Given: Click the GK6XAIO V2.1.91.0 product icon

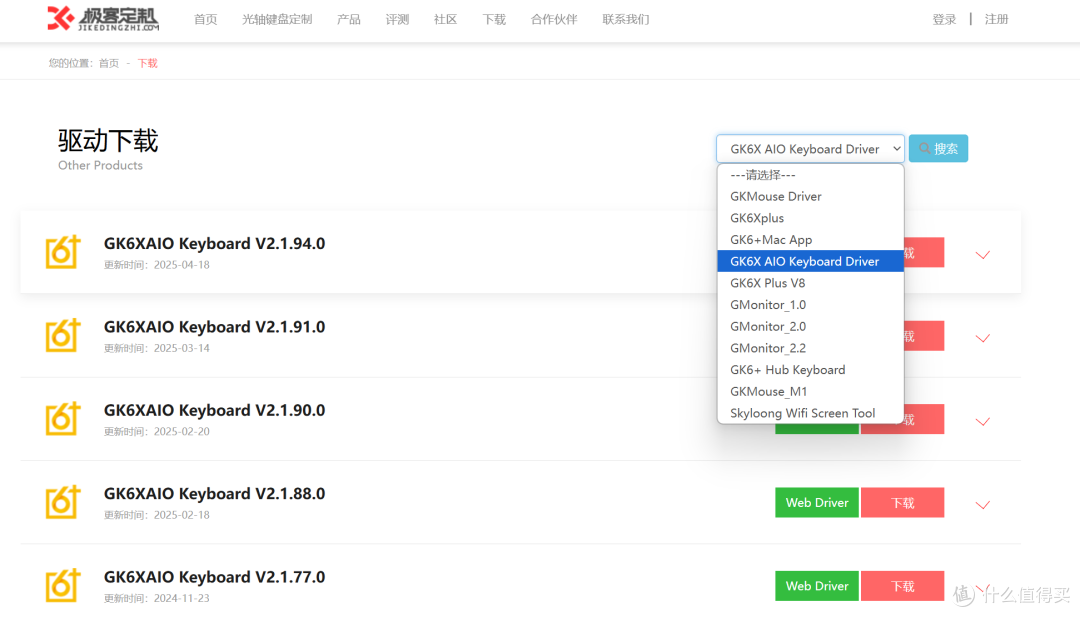Looking at the screenshot, I should (63, 335).
